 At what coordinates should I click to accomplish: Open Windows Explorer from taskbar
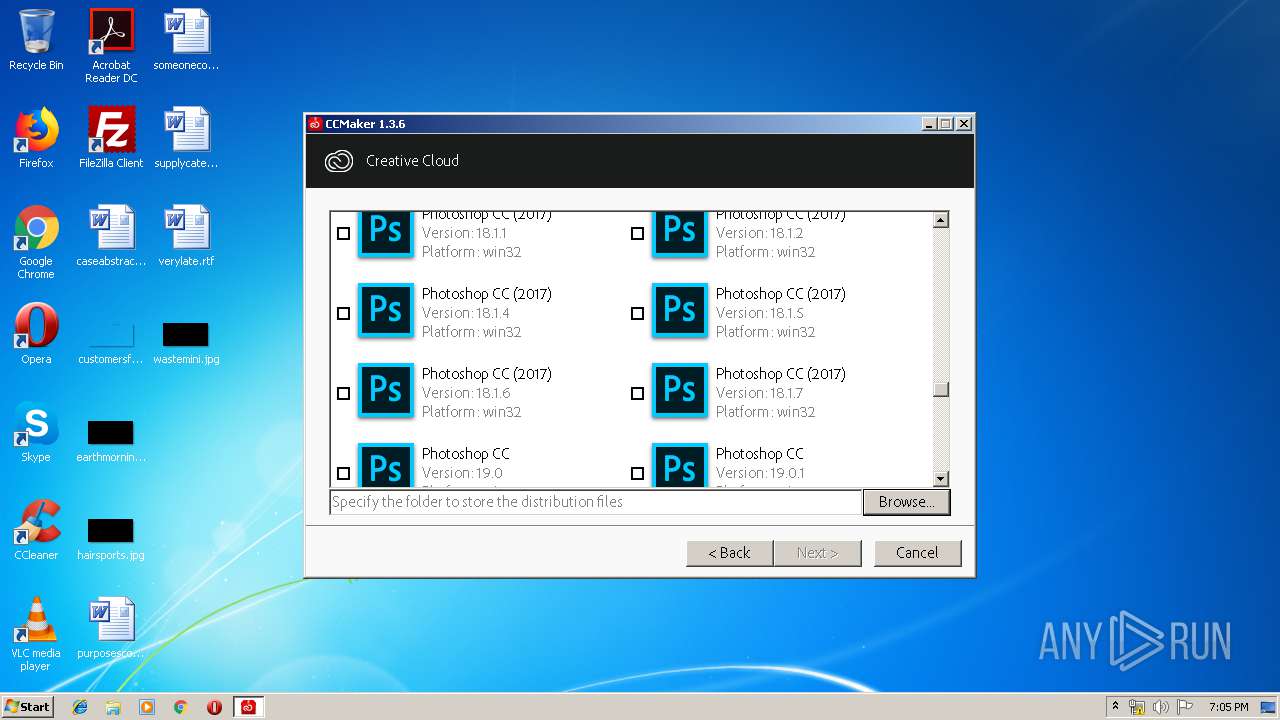[113, 707]
